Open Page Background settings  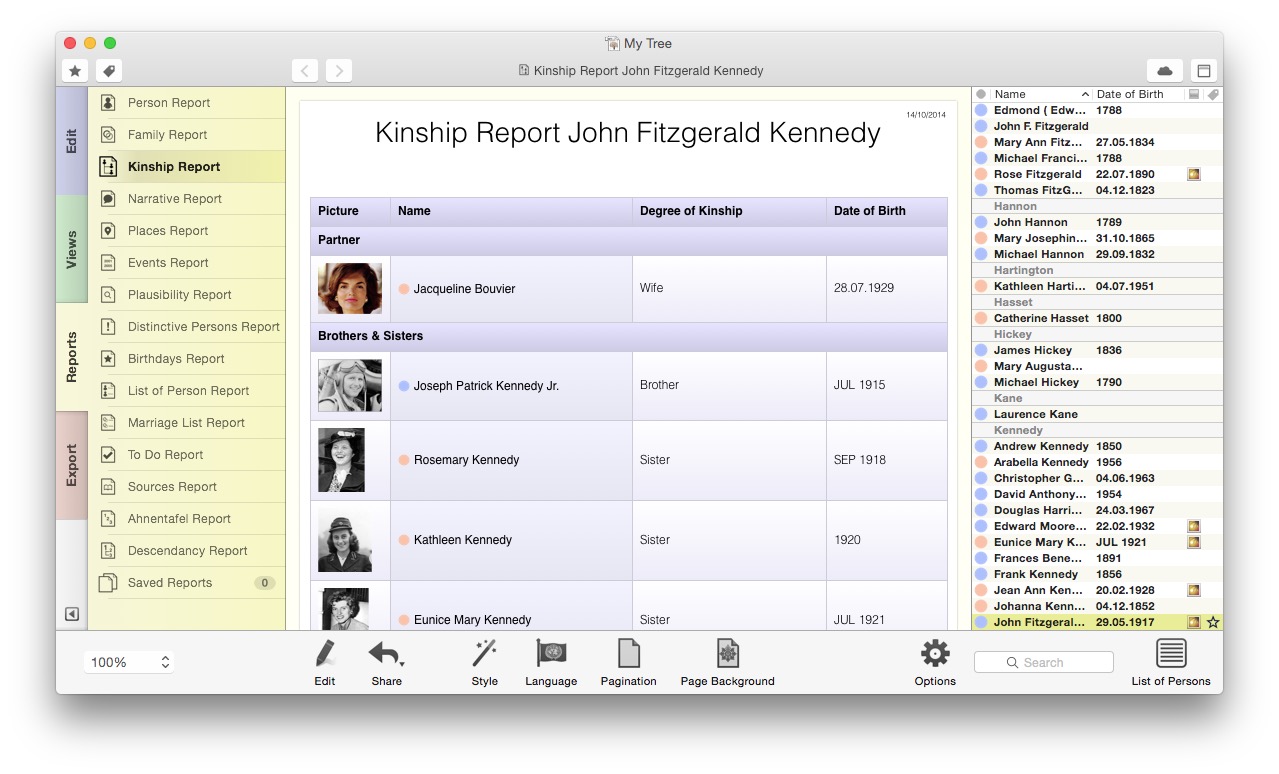(x=727, y=663)
